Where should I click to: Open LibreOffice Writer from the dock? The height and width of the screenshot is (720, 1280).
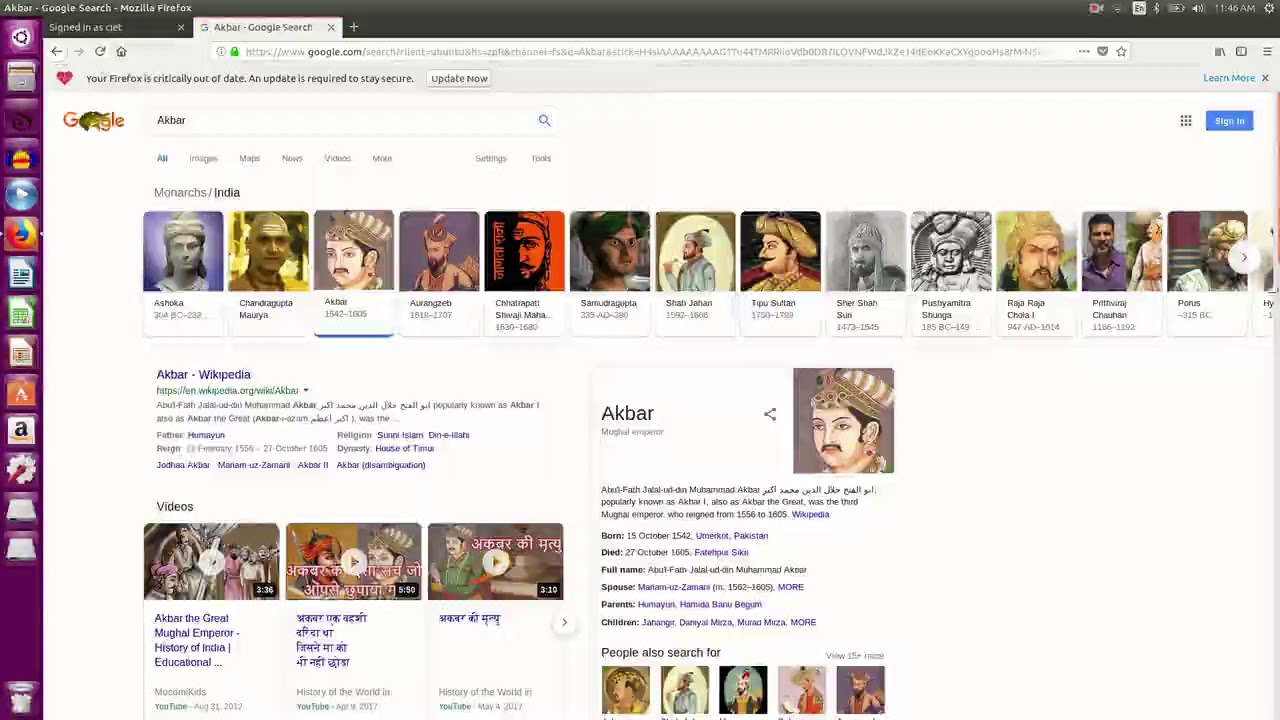coord(21,273)
